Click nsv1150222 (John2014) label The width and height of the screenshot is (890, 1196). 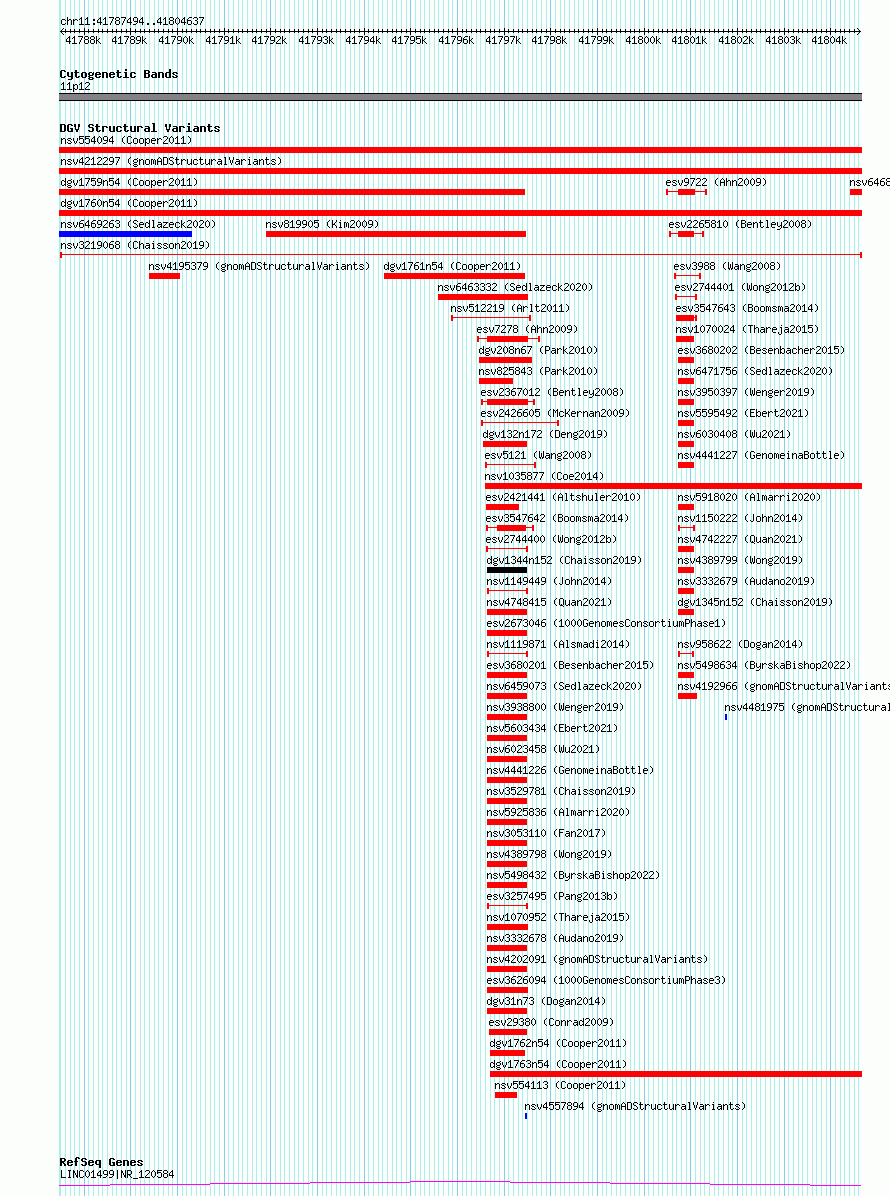click(x=740, y=518)
